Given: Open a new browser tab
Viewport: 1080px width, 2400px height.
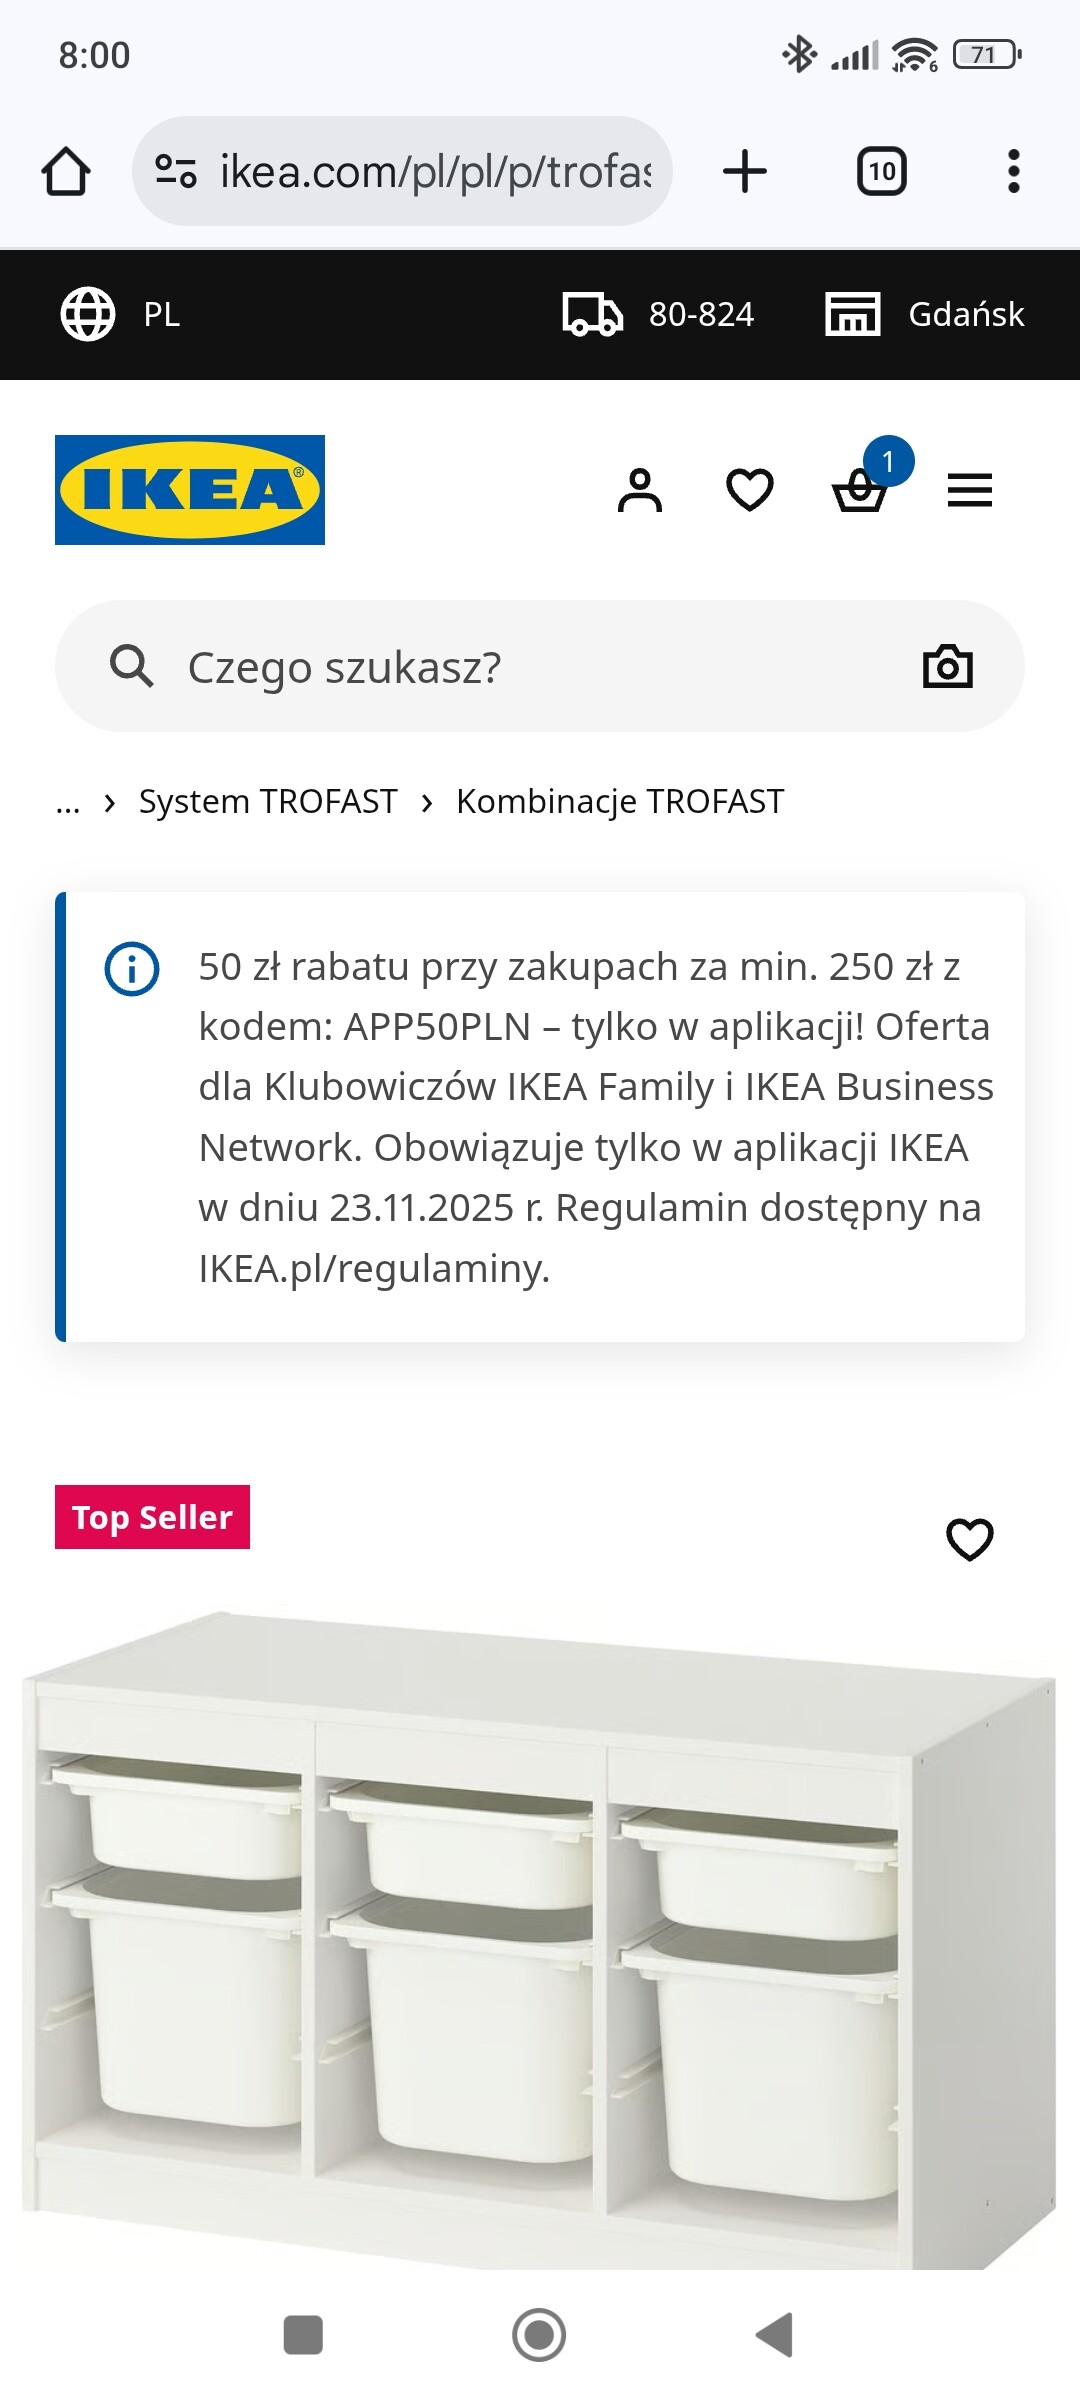Looking at the screenshot, I should (745, 171).
